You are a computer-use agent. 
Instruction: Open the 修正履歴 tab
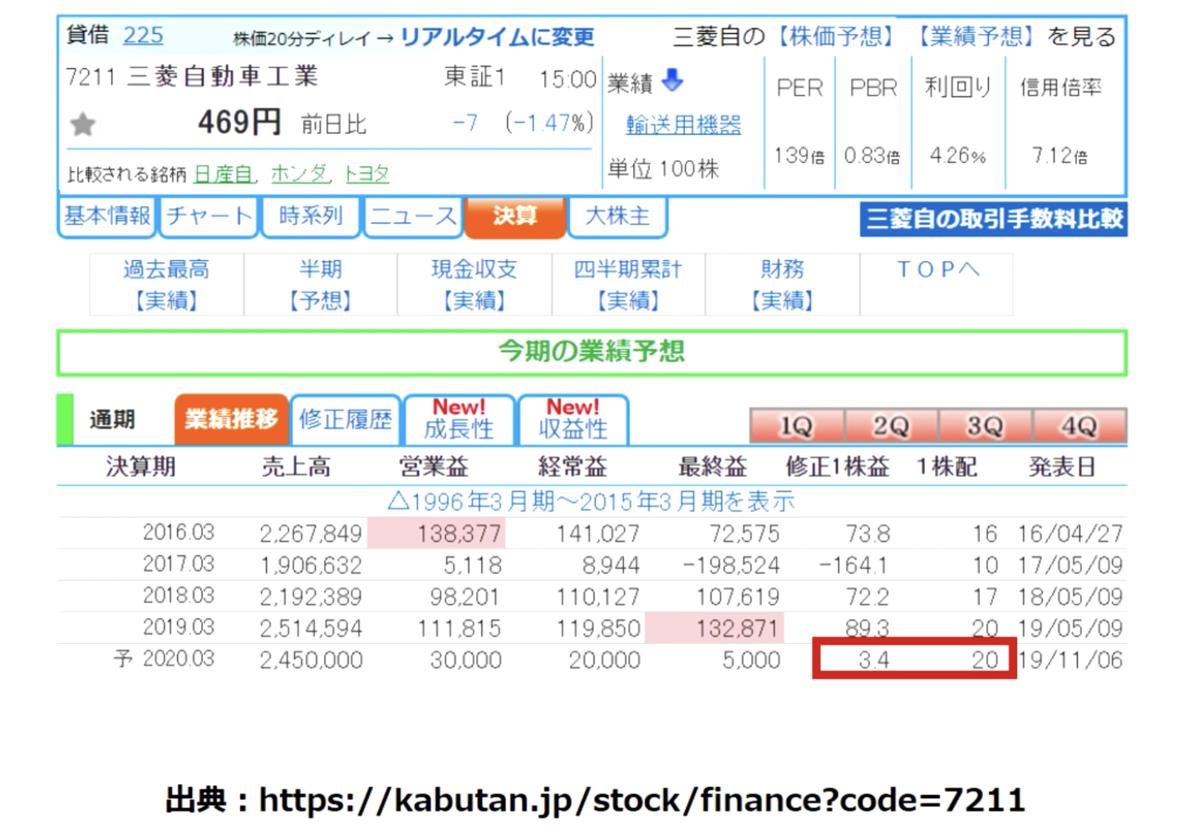pos(345,420)
